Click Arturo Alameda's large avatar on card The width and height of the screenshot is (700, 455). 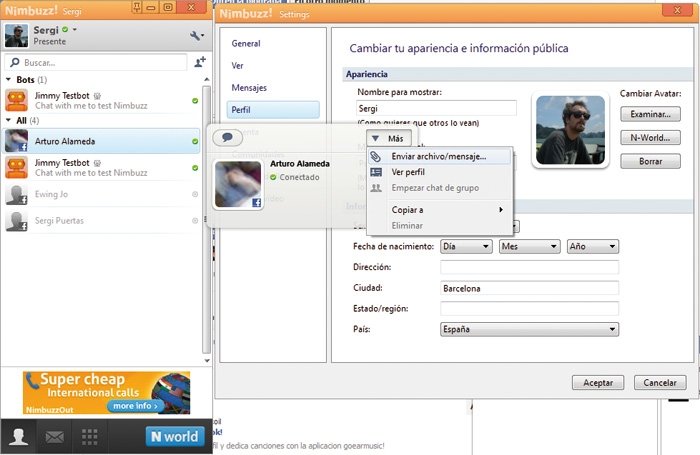[238, 184]
